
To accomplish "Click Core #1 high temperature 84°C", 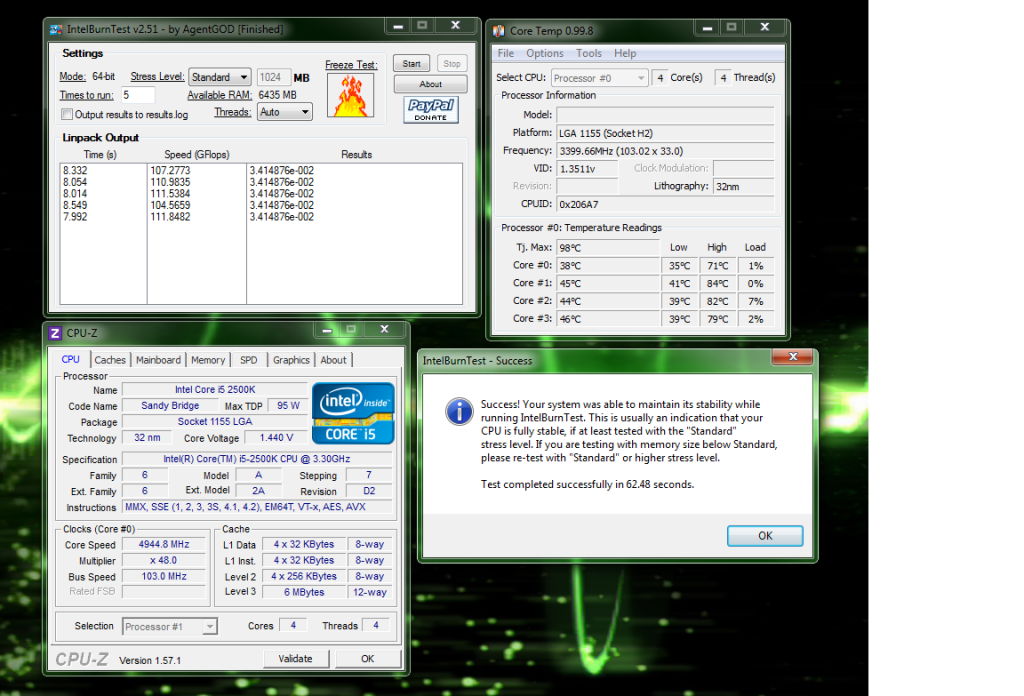I will click(718, 284).
